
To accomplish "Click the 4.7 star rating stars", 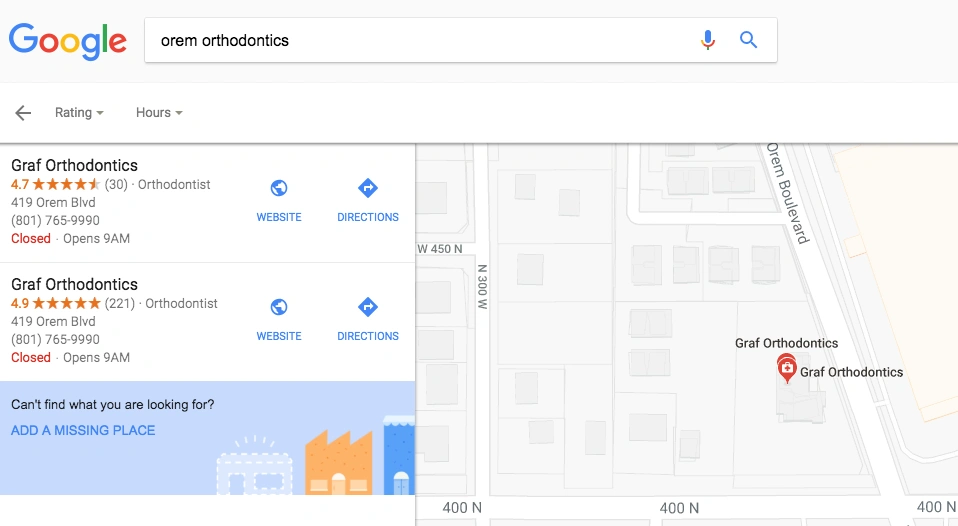I will 67,184.
